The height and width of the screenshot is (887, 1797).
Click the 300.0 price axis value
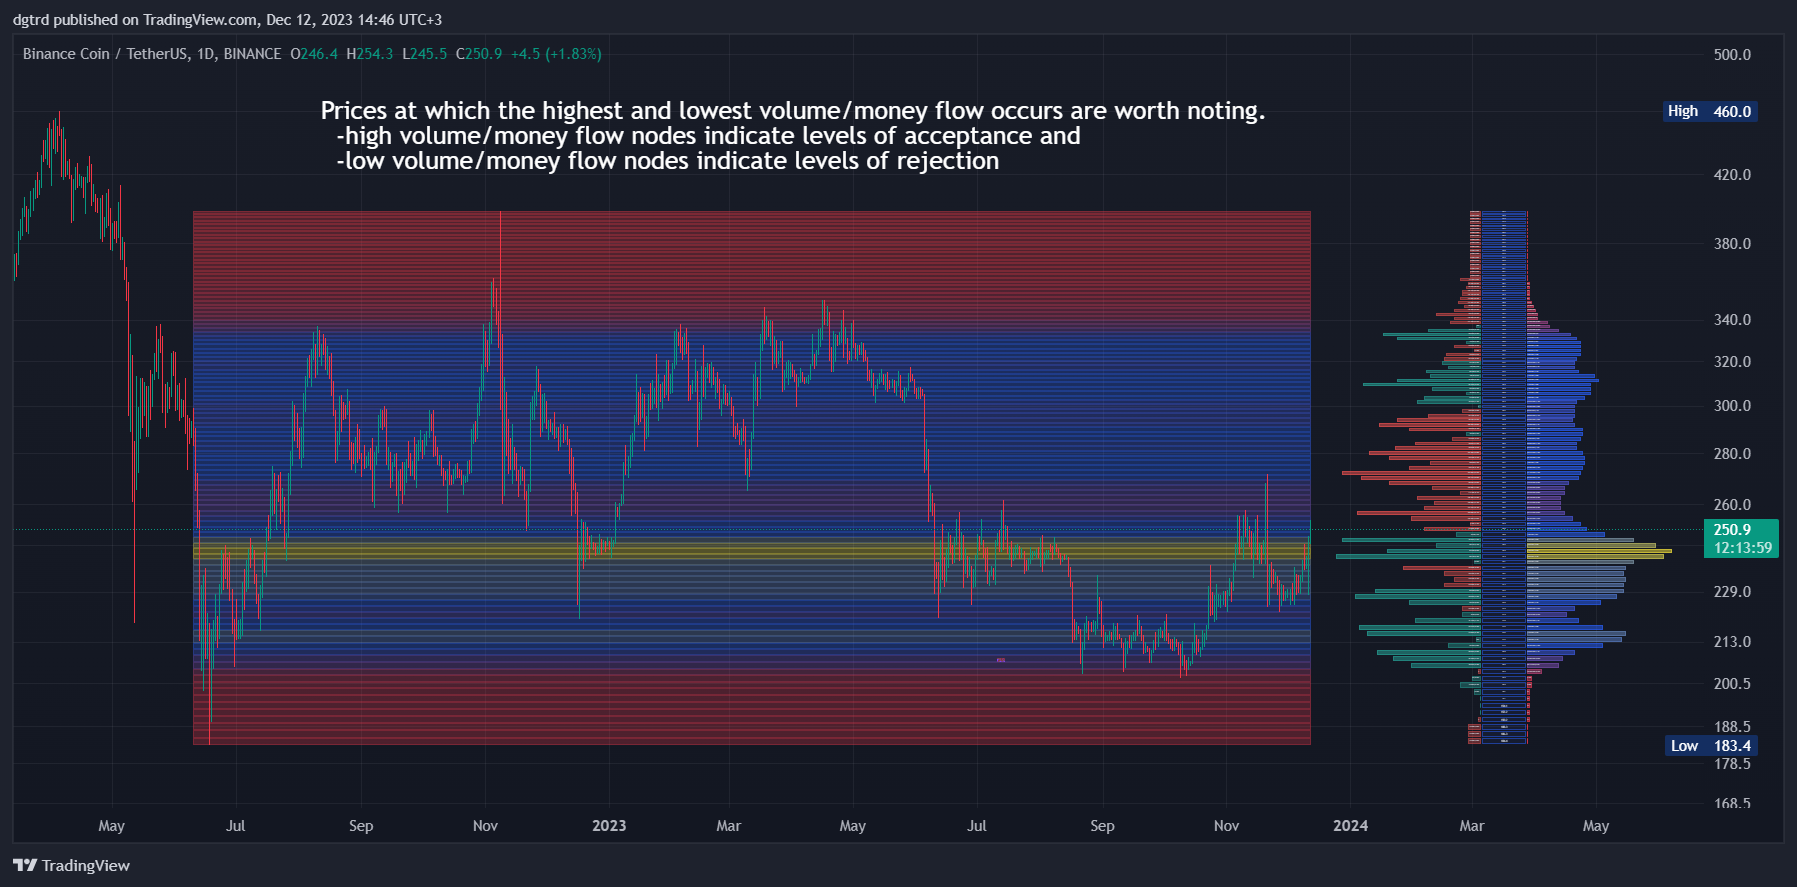coord(1732,406)
